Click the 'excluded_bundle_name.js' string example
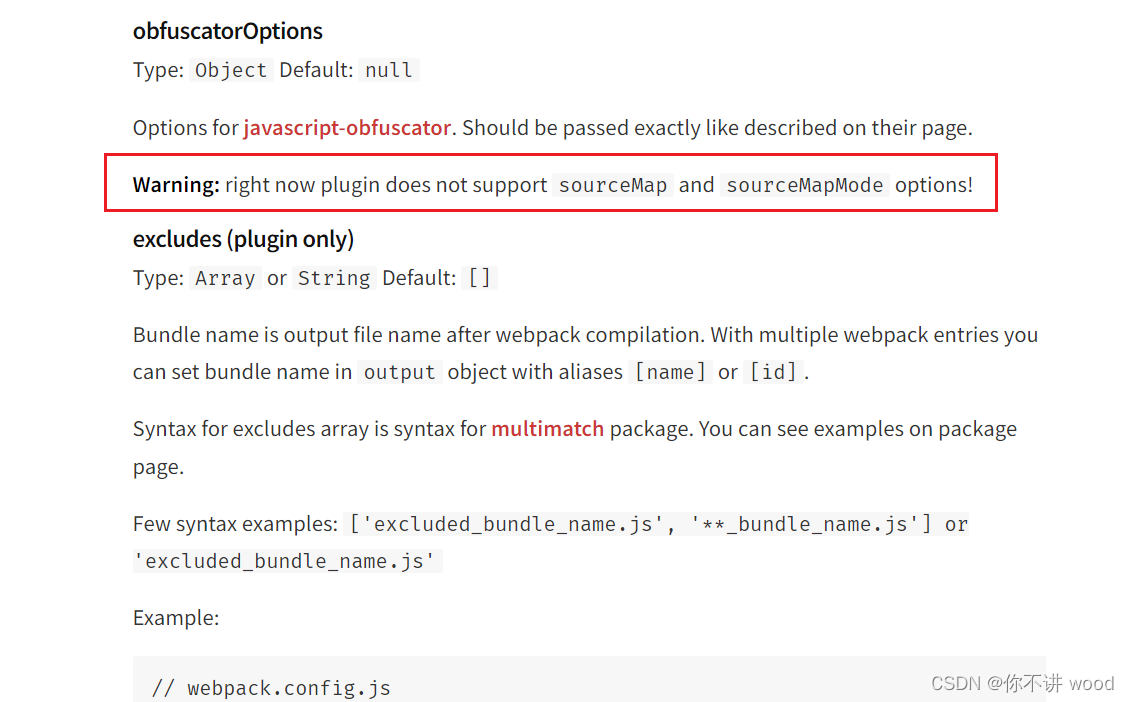The height and width of the screenshot is (702, 1129). tap(288, 561)
